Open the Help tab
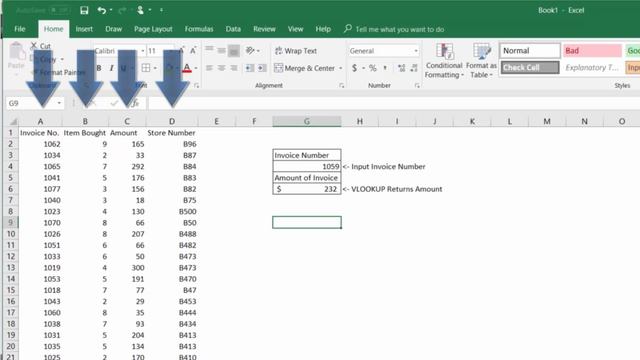This screenshot has height=360, width=640. point(323,29)
